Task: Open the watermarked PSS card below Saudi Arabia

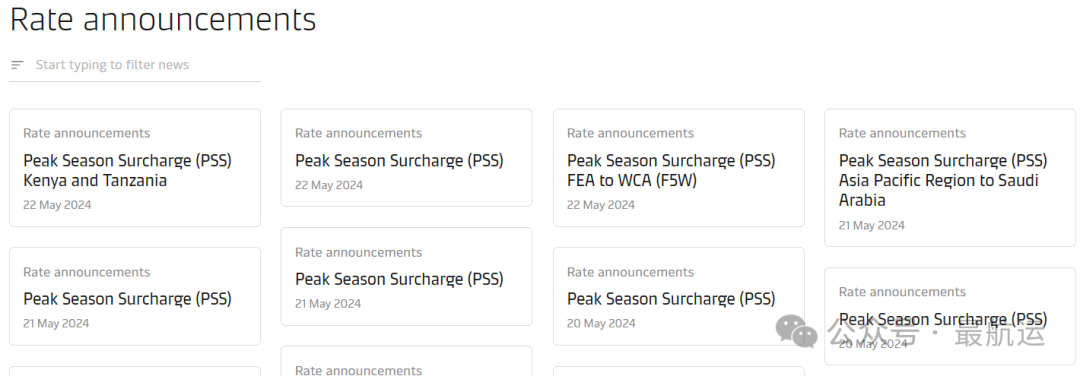Action: click(950, 316)
